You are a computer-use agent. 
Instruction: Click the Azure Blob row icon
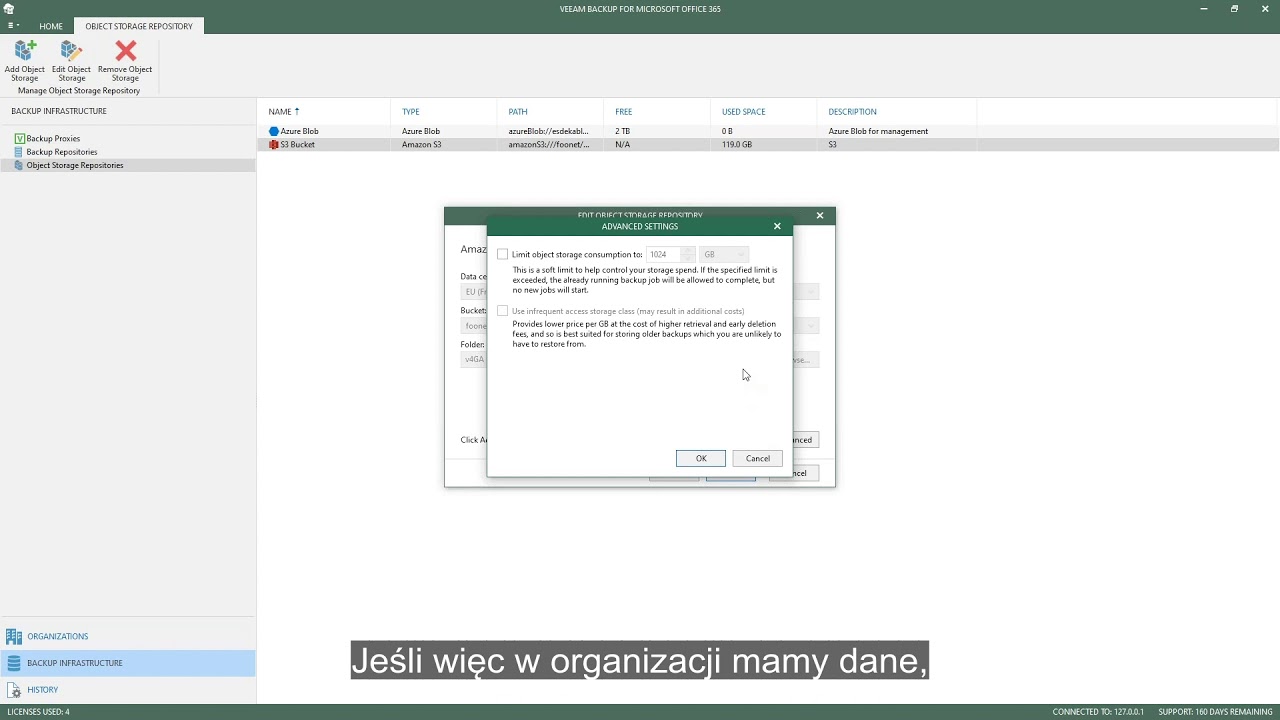point(274,131)
